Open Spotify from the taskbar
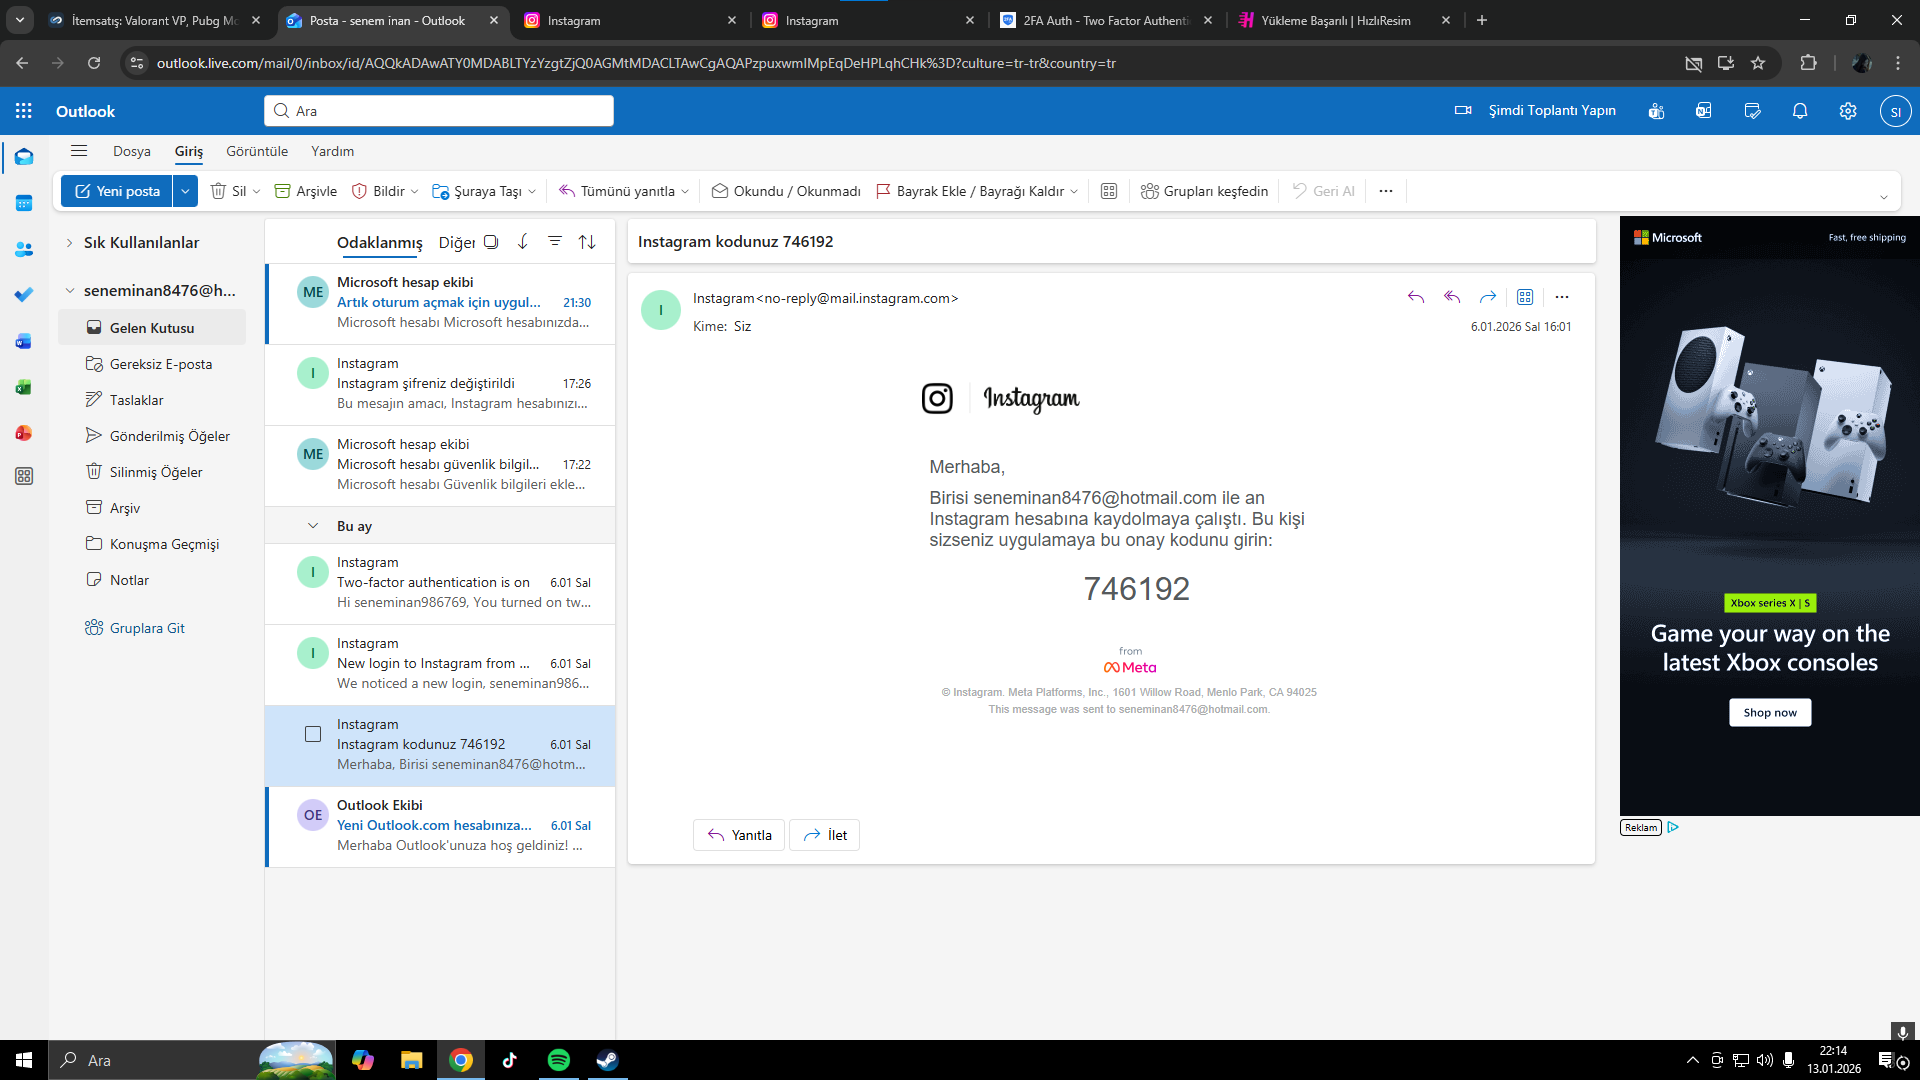Image resolution: width=1920 pixels, height=1080 pixels. click(x=558, y=1060)
